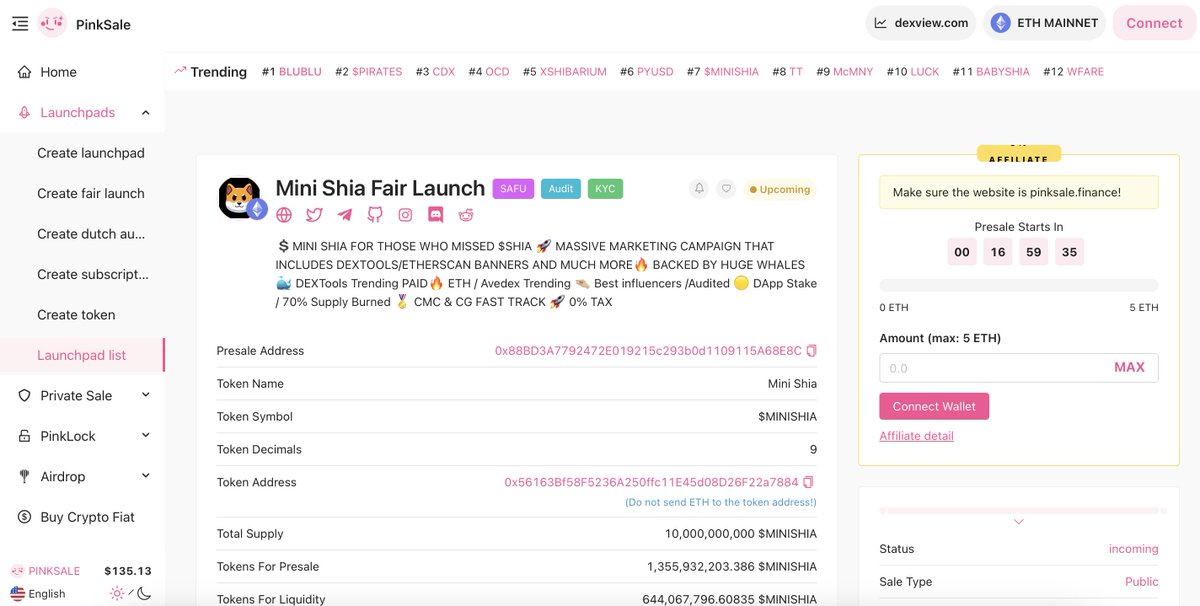Open trending token #5 XSHIBARIUM
The height and width of the screenshot is (606, 1200).
click(x=565, y=72)
